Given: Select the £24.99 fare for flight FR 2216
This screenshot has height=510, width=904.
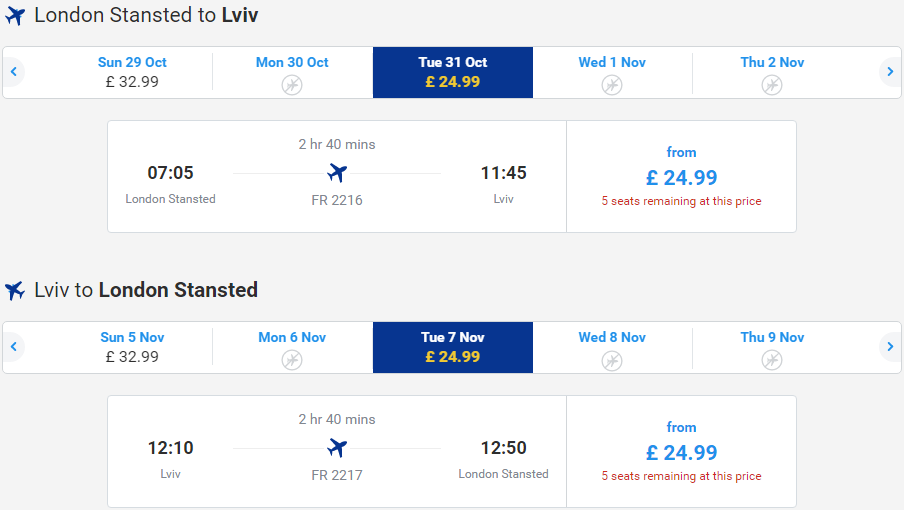Looking at the screenshot, I should [681, 176].
